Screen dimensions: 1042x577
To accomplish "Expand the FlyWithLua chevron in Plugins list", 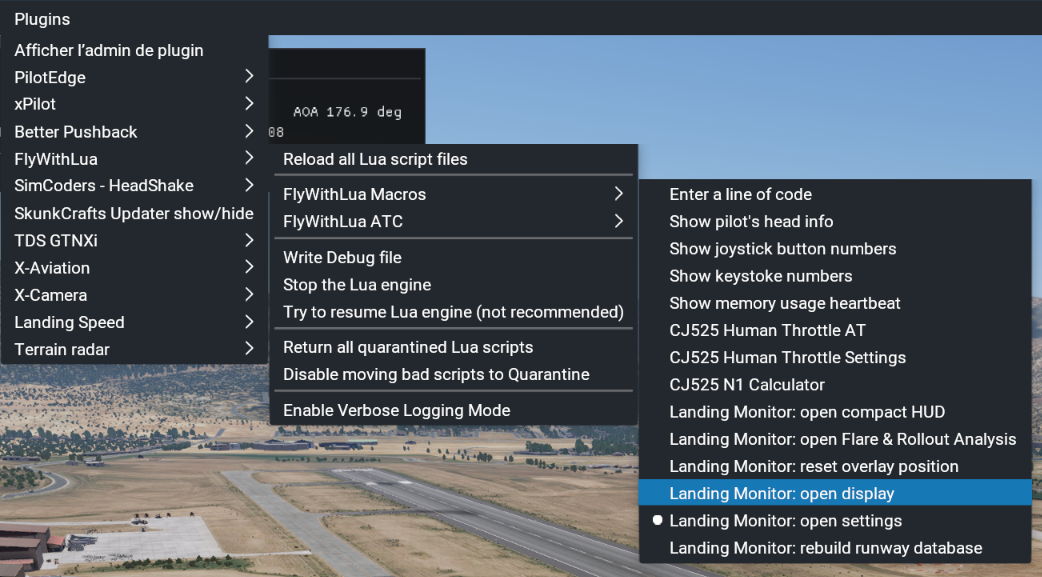I will click(x=249, y=158).
